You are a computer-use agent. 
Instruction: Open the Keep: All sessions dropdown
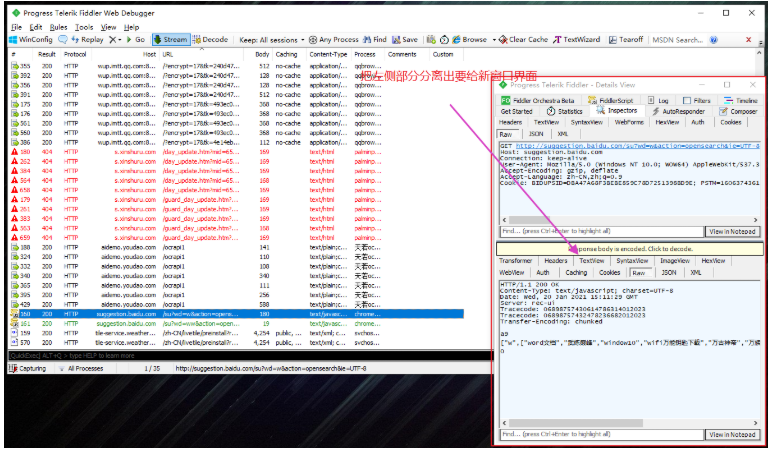tap(272, 40)
